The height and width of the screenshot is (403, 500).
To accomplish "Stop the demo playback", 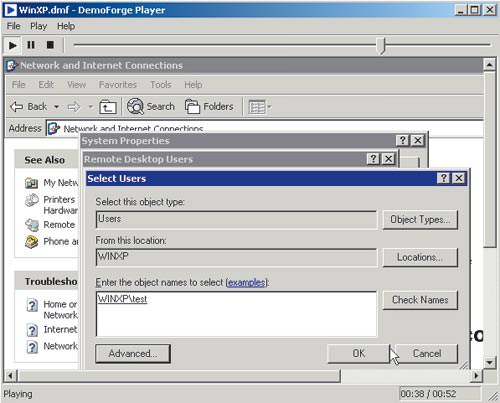I will [x=50, y=45].
